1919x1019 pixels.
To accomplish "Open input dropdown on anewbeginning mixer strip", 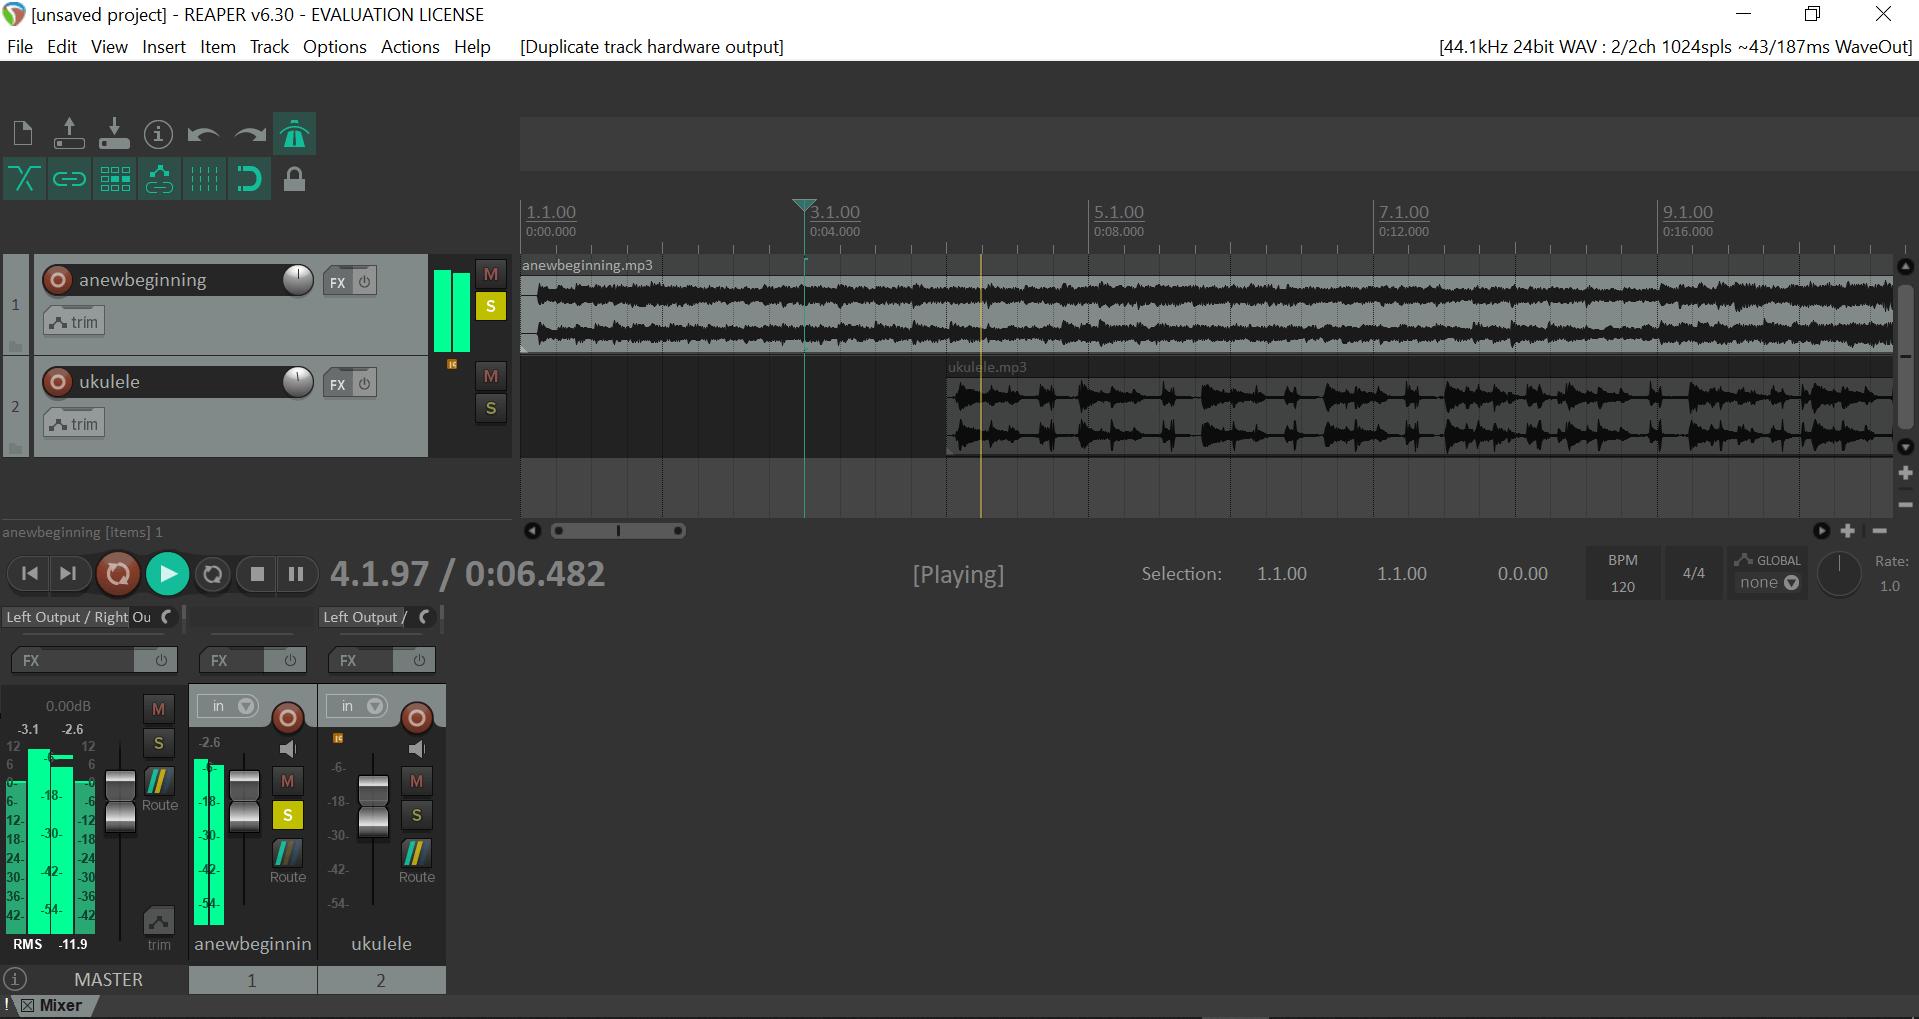I will coord(228,706).
